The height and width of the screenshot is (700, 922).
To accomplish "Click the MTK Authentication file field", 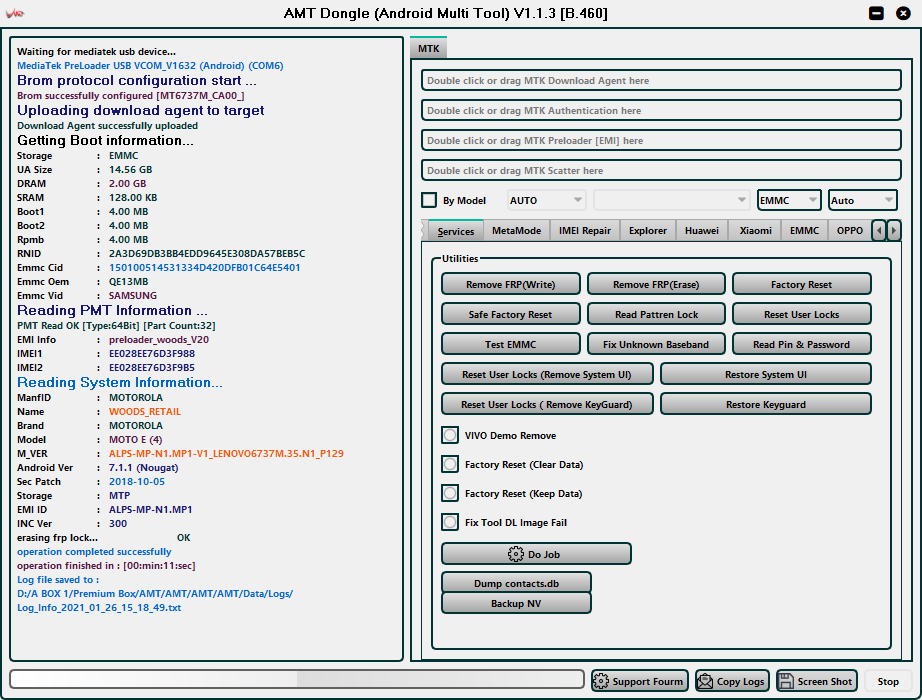I will 661,111.
